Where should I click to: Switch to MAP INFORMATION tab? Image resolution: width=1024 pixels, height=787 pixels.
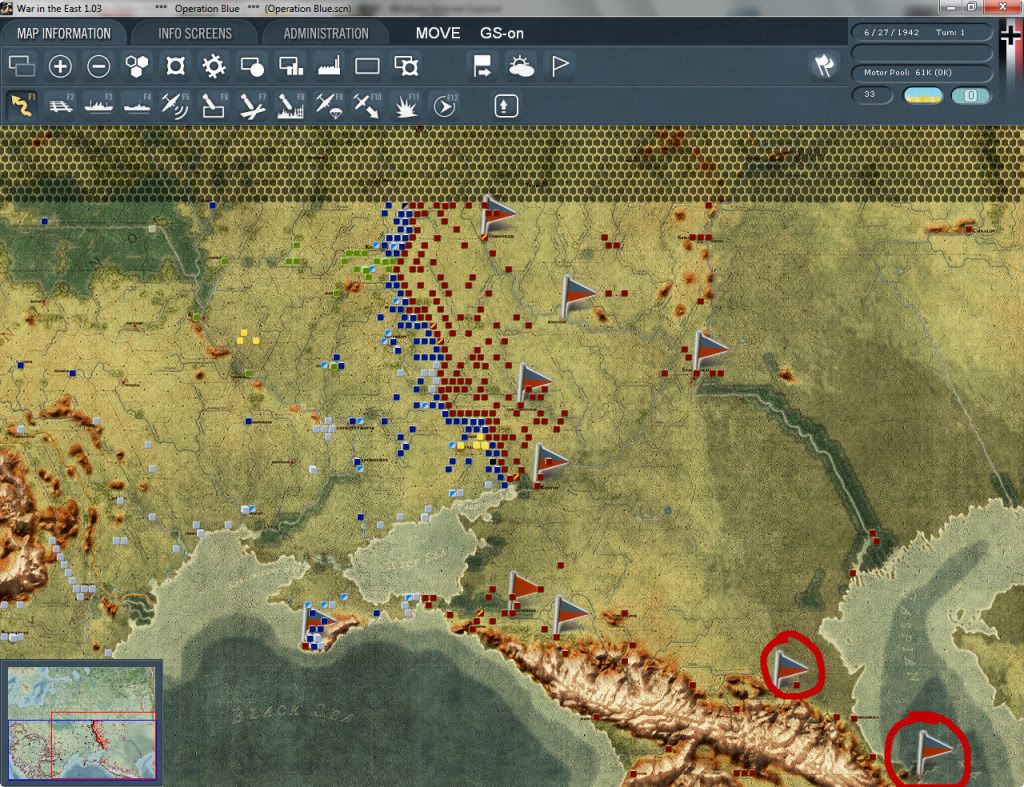click(x=64, y=33)
